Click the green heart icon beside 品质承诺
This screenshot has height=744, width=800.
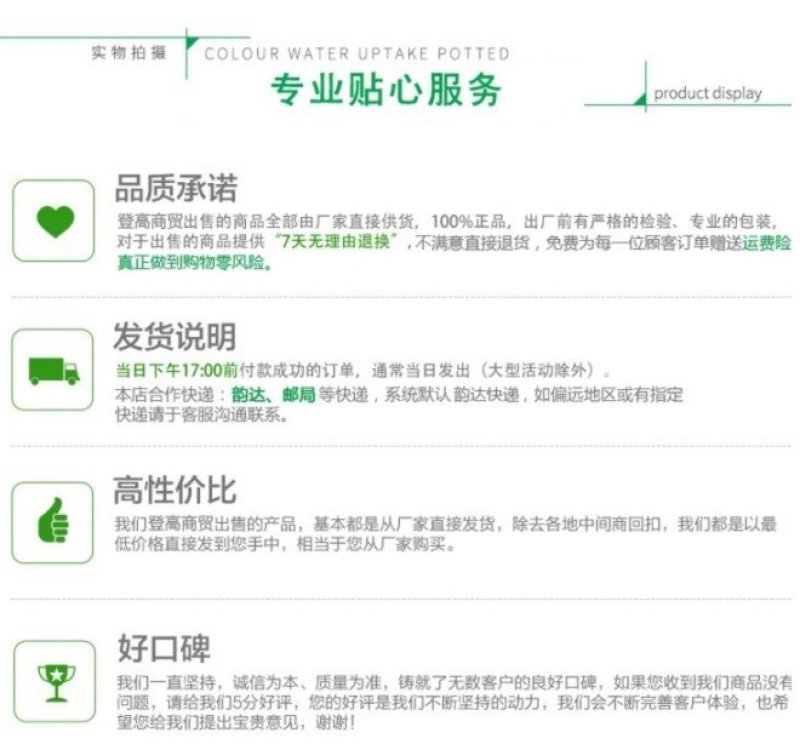(55, 221)
